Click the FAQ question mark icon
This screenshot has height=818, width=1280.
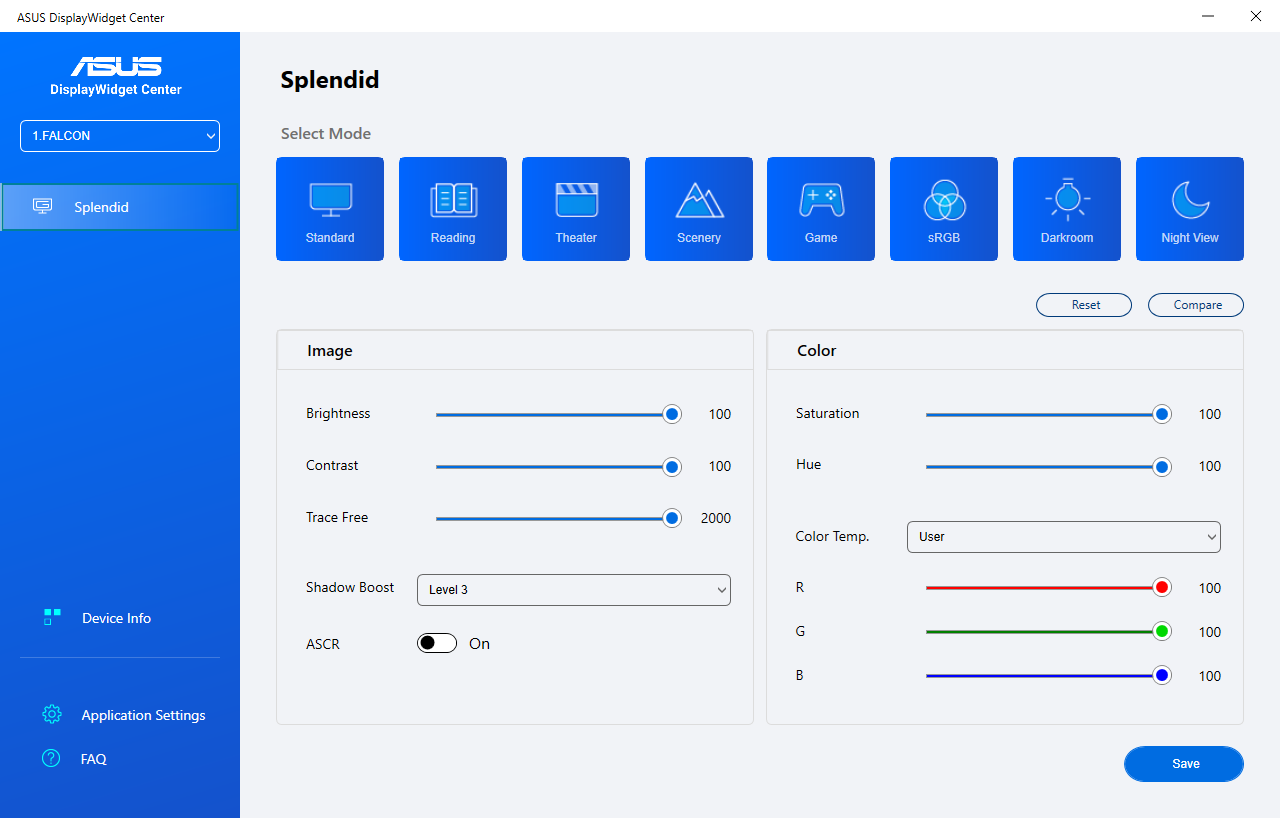tap(51, 759)
